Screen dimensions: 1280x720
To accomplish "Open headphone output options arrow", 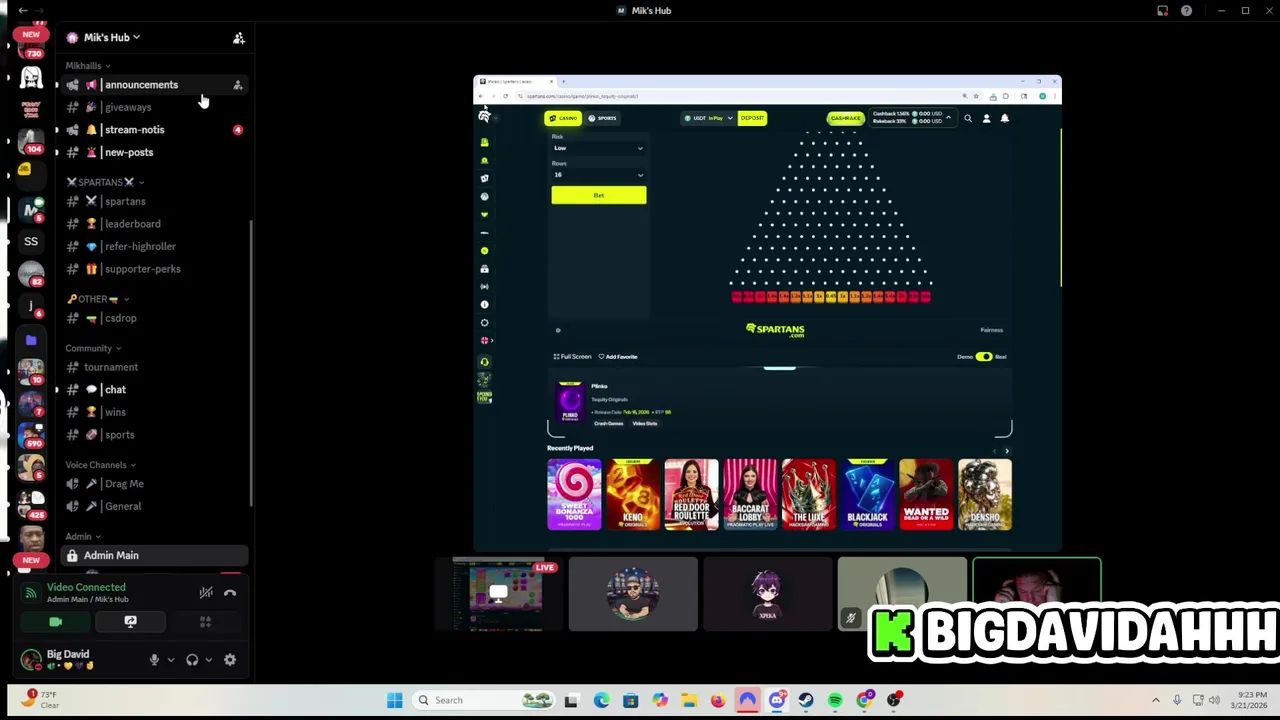I will 208,660.
